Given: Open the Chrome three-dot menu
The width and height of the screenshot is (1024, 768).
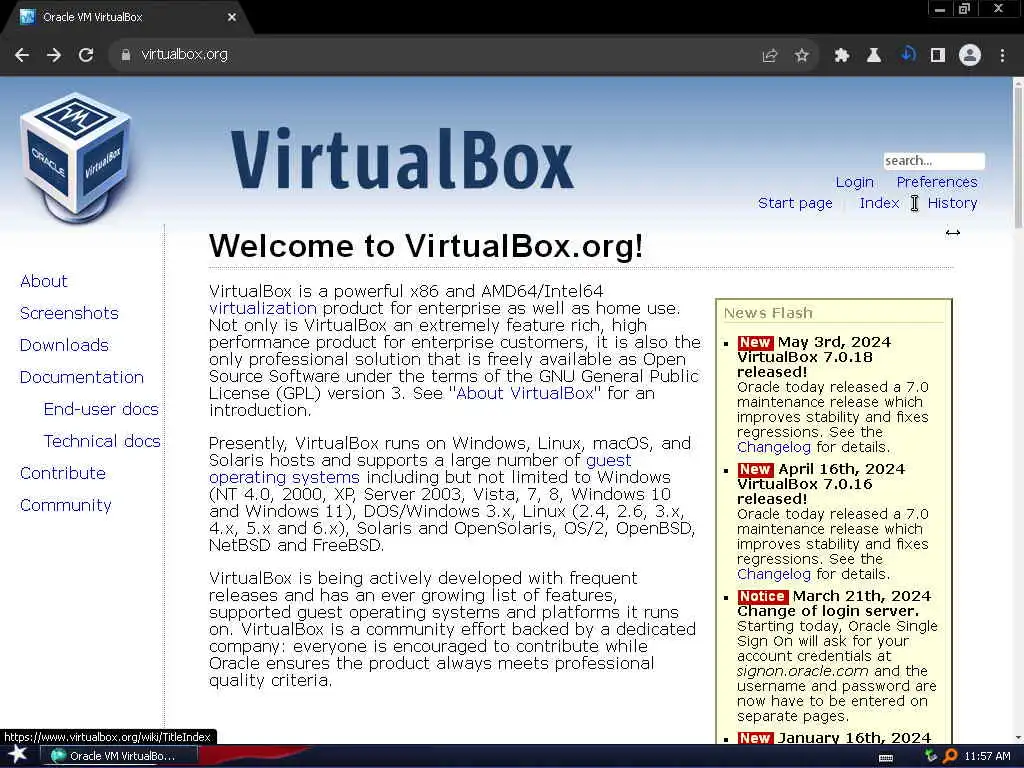Looking at the screenshot, I should coord(1002,56).
